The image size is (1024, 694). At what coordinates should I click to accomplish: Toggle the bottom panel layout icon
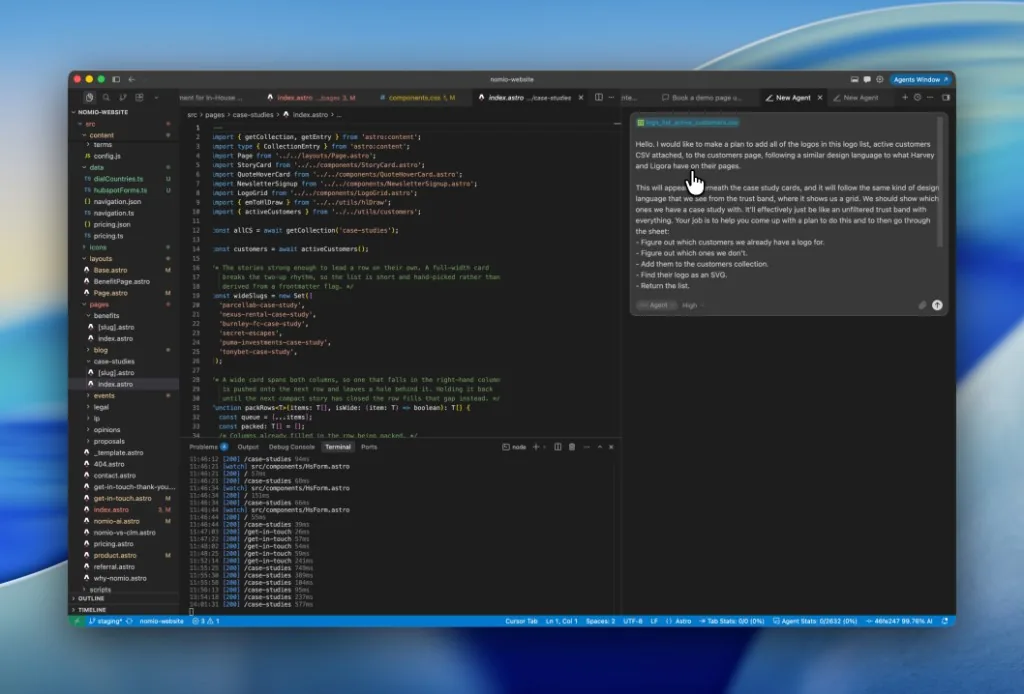tap(854, 79)
